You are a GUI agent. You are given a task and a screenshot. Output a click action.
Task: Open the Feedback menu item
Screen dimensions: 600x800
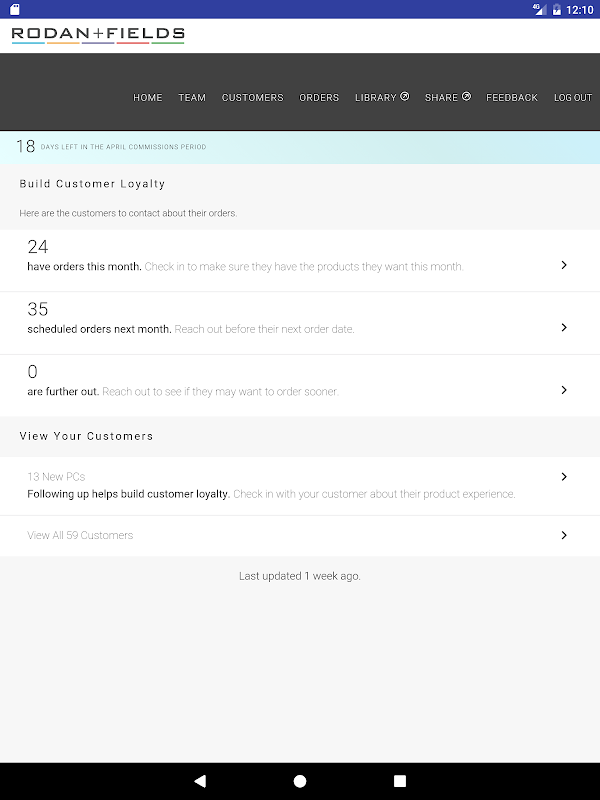coord(512,98)
